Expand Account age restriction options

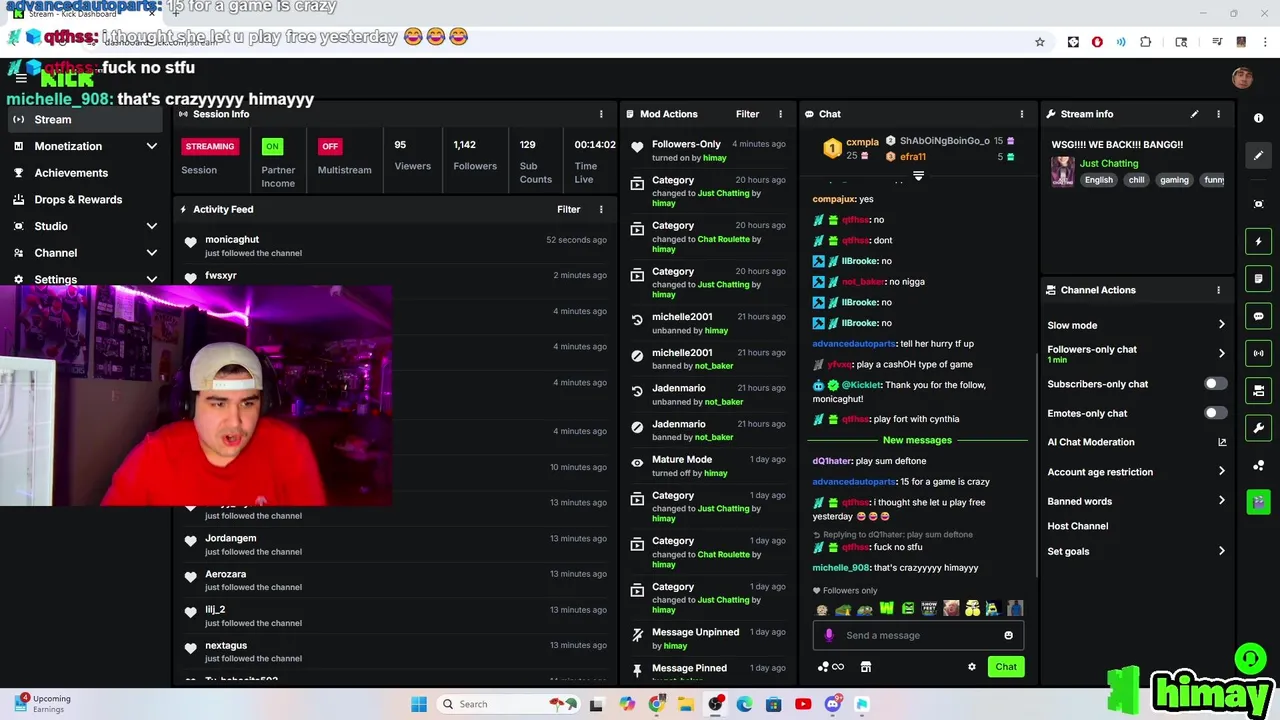coord(1221,472)
